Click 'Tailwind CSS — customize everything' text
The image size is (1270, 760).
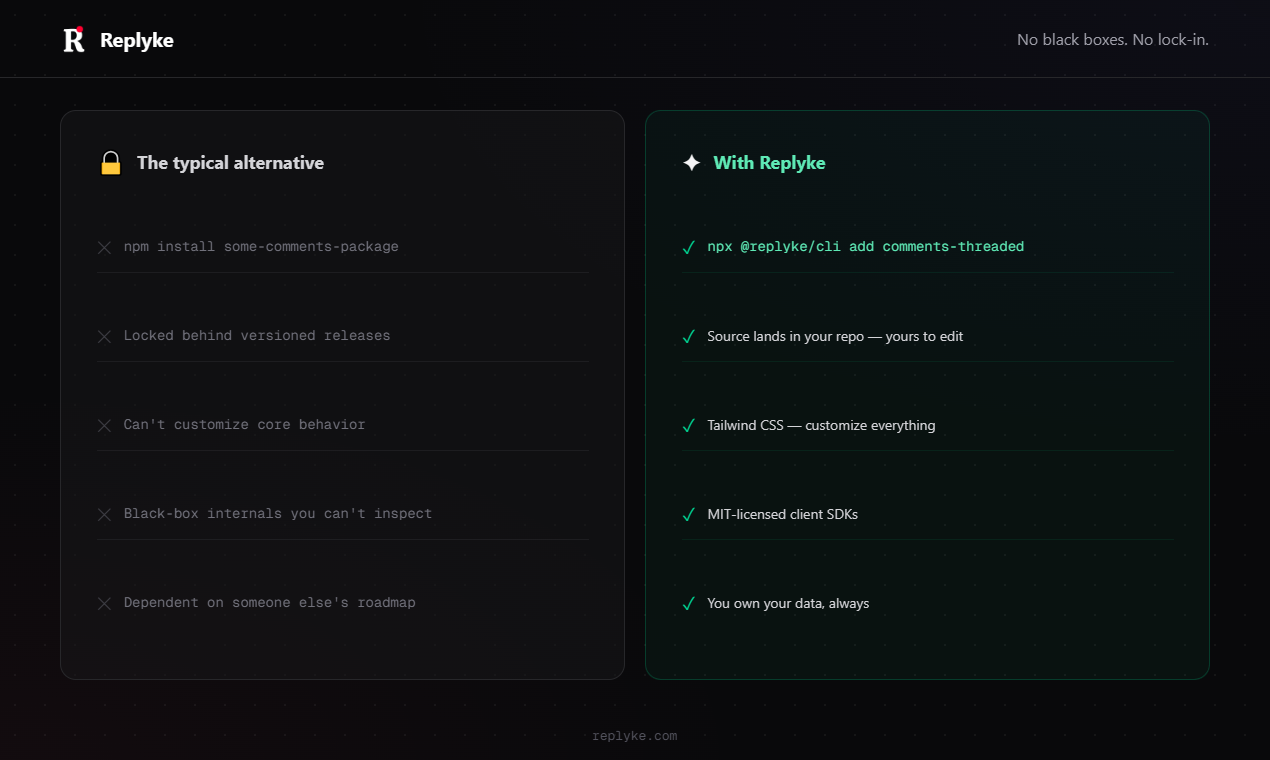[821, 425]
